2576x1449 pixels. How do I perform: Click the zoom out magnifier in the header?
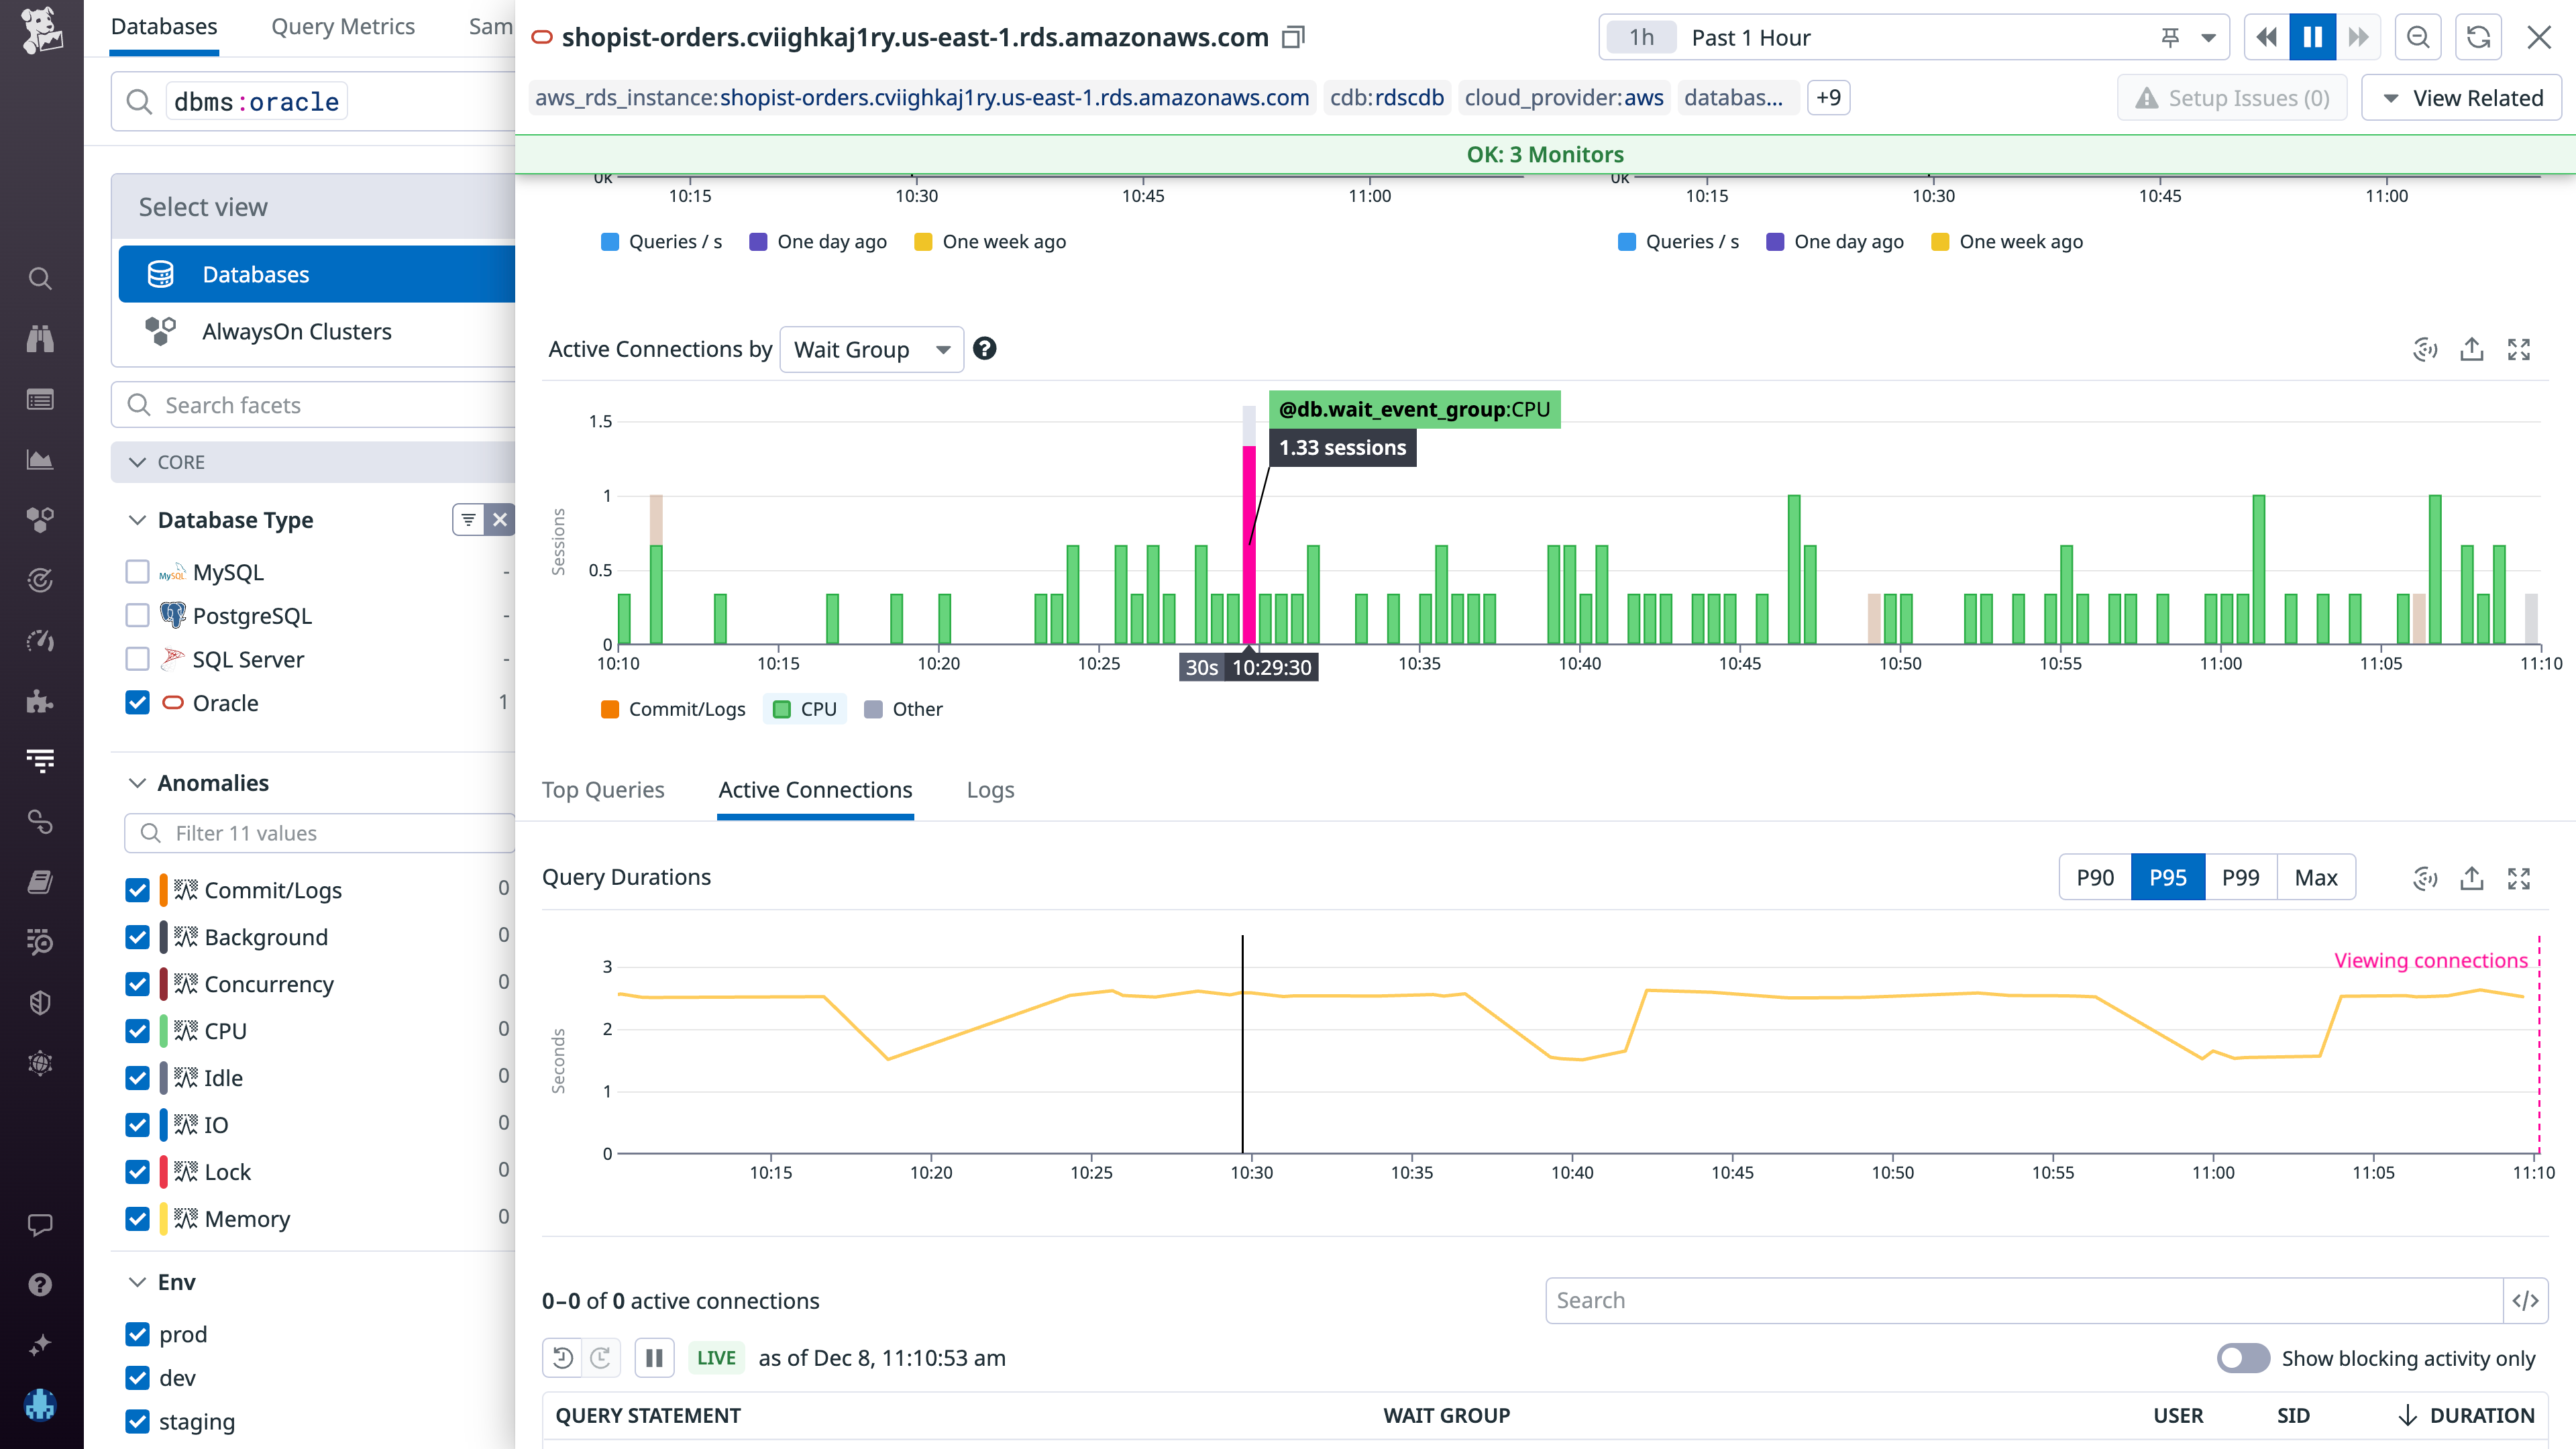pos(2418,37)
